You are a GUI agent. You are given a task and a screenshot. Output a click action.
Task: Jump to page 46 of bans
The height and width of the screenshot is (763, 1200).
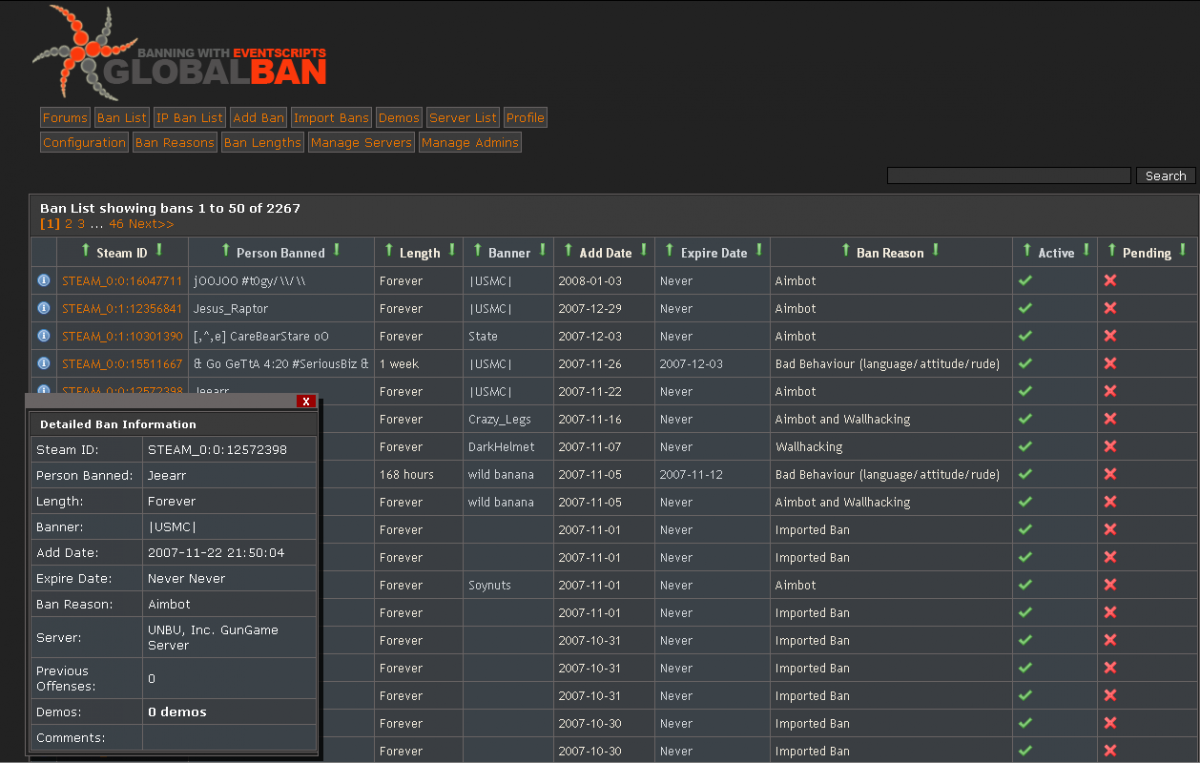[116, 224]
